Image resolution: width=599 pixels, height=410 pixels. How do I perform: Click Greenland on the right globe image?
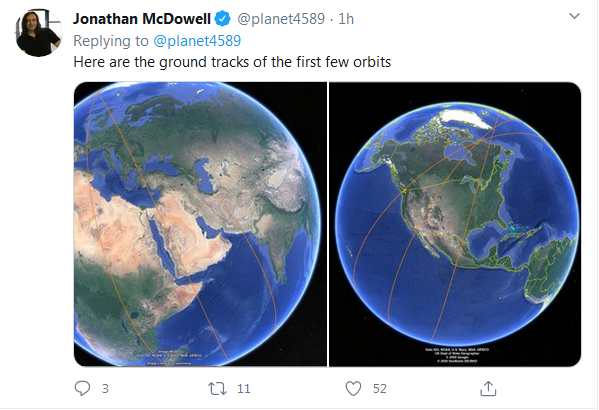tap(464, 117)
